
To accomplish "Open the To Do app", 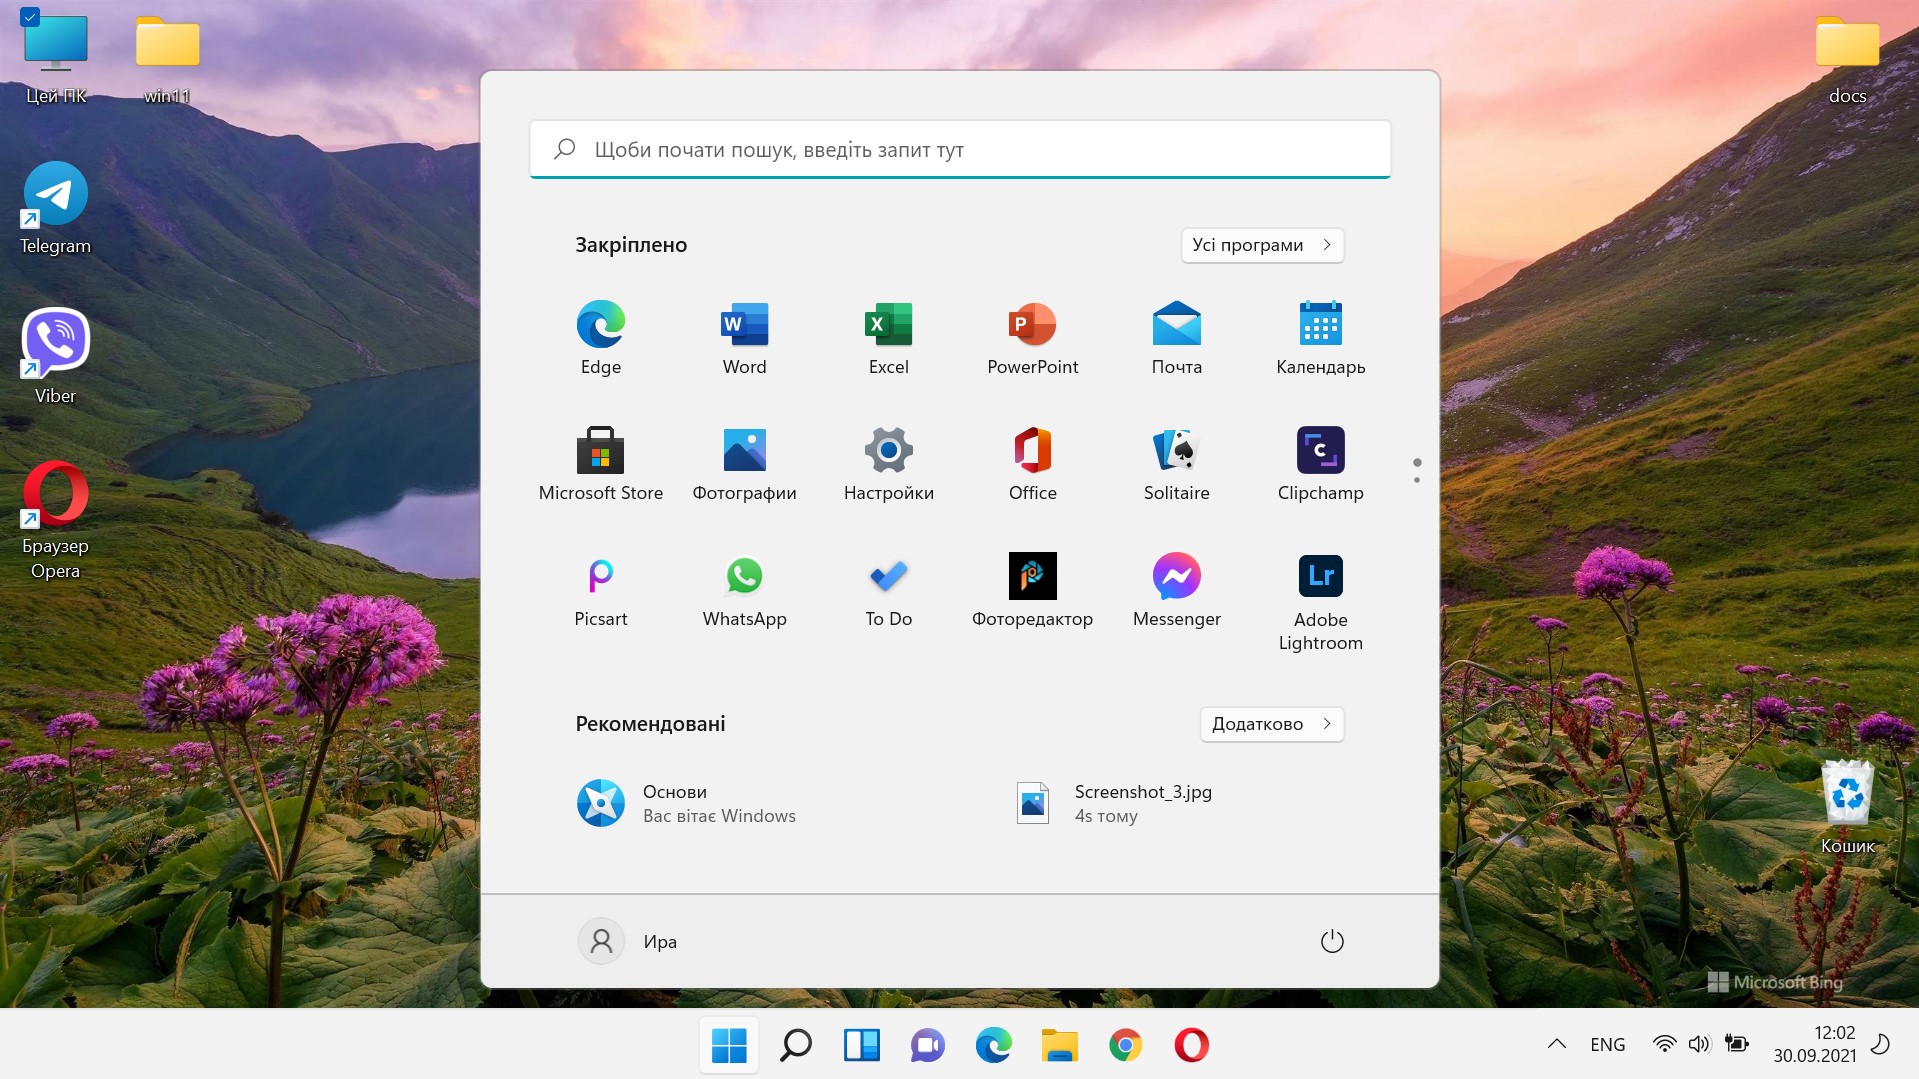I will tap(889, 590).
